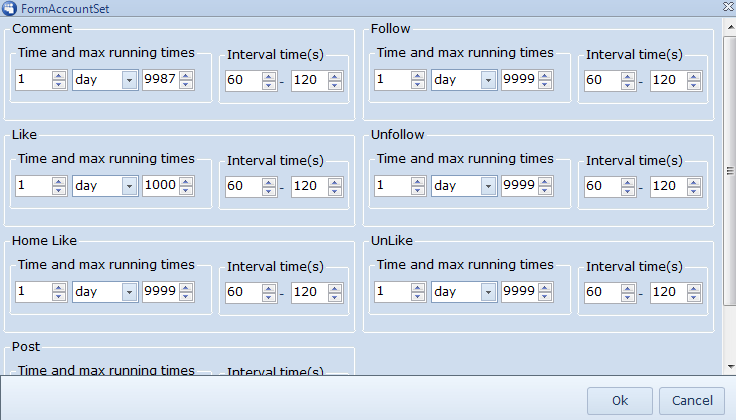Increase Follow interval minimum seconds
The width and height of the screenshot is (736, 420).
(x=627, y=75)
